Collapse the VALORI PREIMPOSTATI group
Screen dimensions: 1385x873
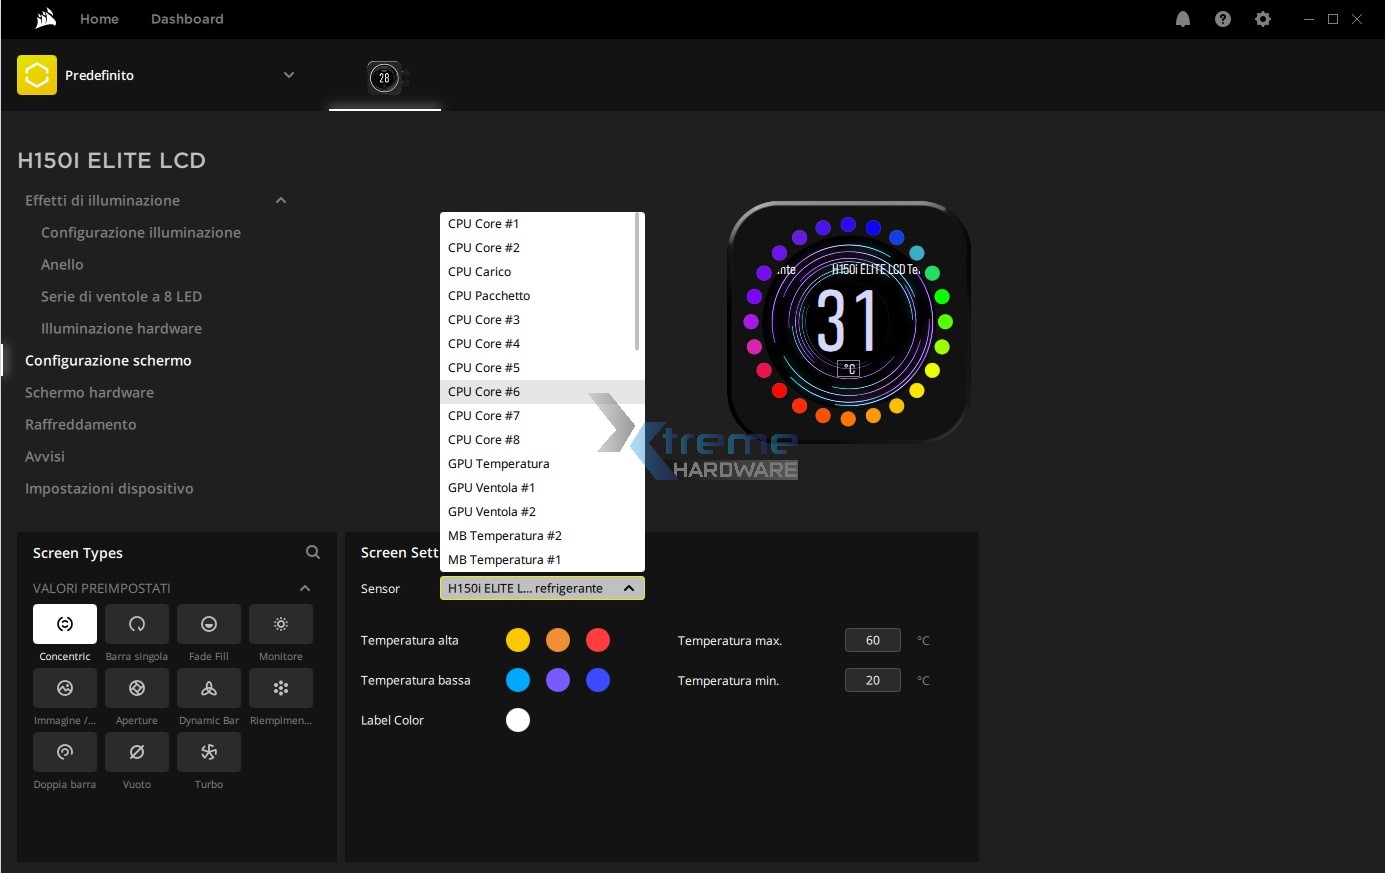click(x=305, y=588)
